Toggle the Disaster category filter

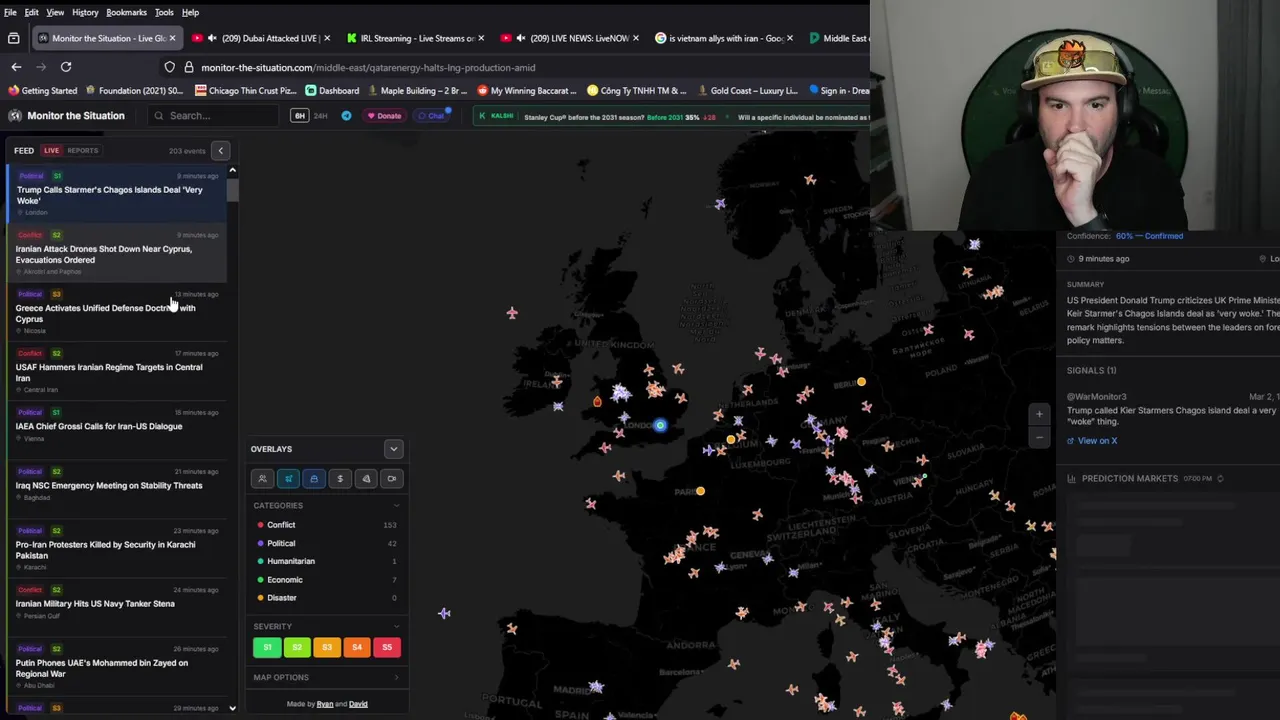326,598
